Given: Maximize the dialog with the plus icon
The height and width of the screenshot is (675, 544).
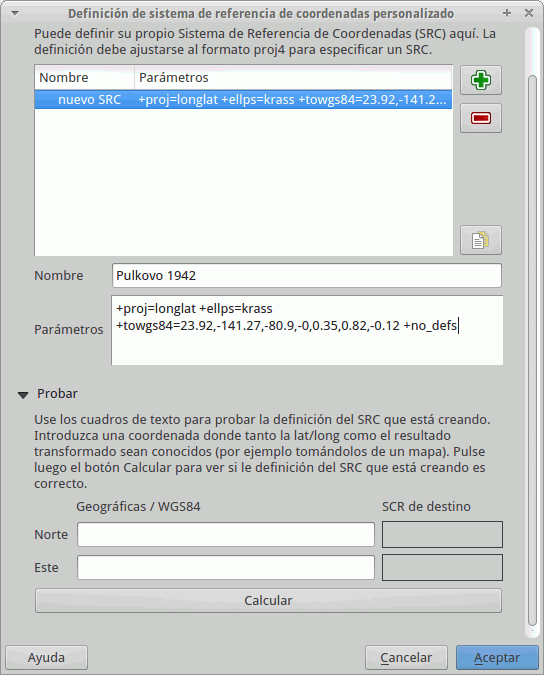Looking at the screenshot, I should 507,13.
